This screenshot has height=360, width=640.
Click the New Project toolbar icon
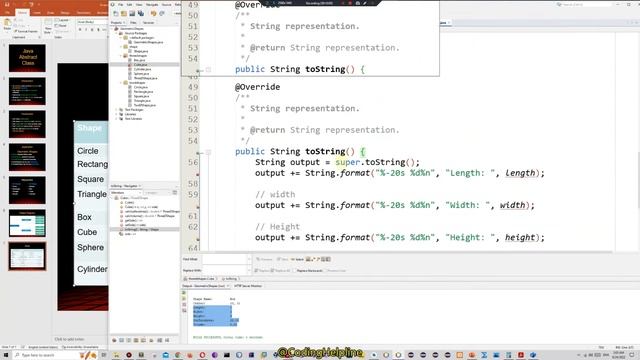click(x=124, y=13)
